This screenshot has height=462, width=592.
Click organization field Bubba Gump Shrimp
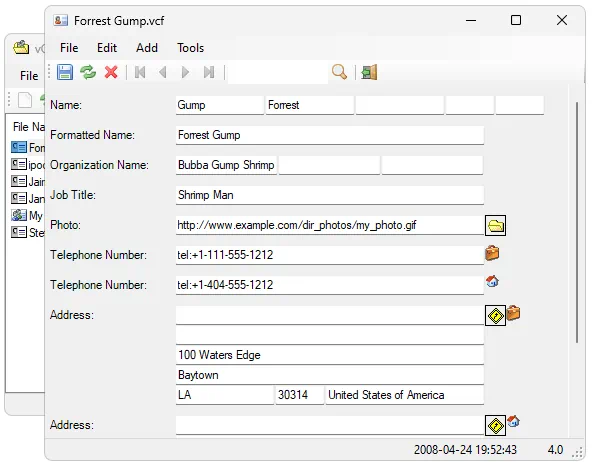click(x=226, y=165)
